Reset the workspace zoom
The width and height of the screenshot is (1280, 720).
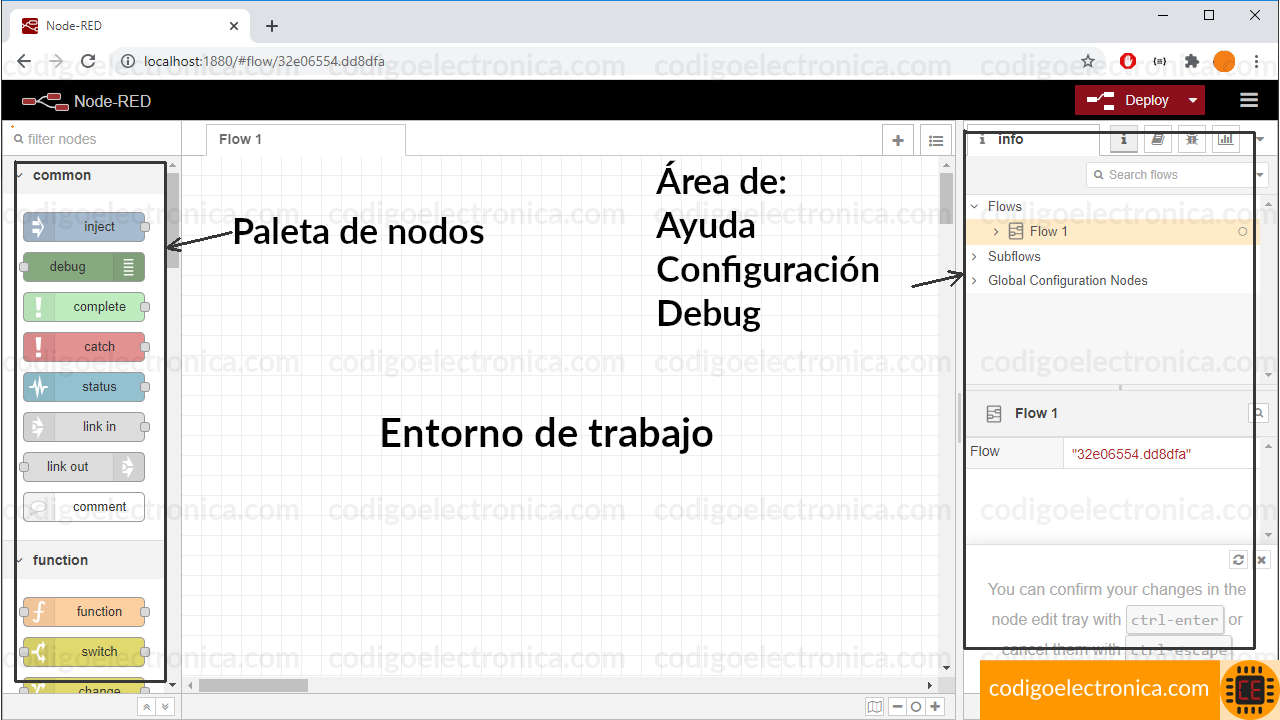click(916, 707)
